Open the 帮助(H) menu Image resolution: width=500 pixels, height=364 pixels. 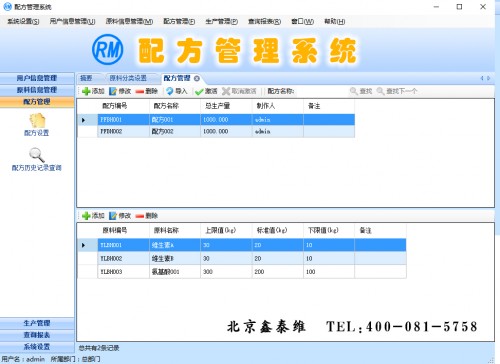click(335, 22)
